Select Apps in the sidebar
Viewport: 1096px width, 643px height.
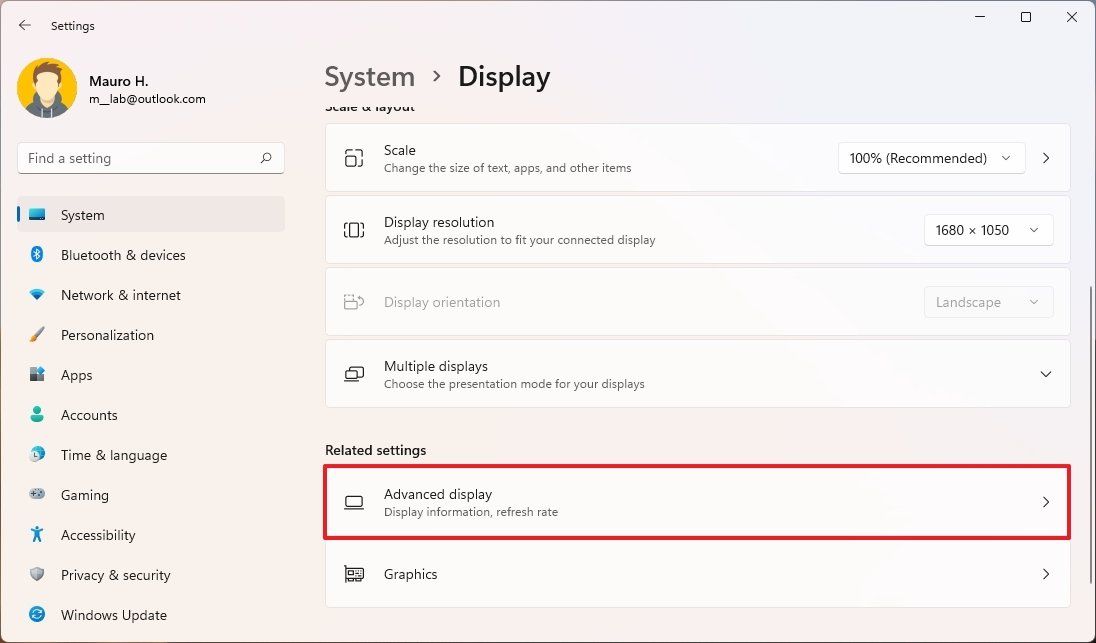76,375
